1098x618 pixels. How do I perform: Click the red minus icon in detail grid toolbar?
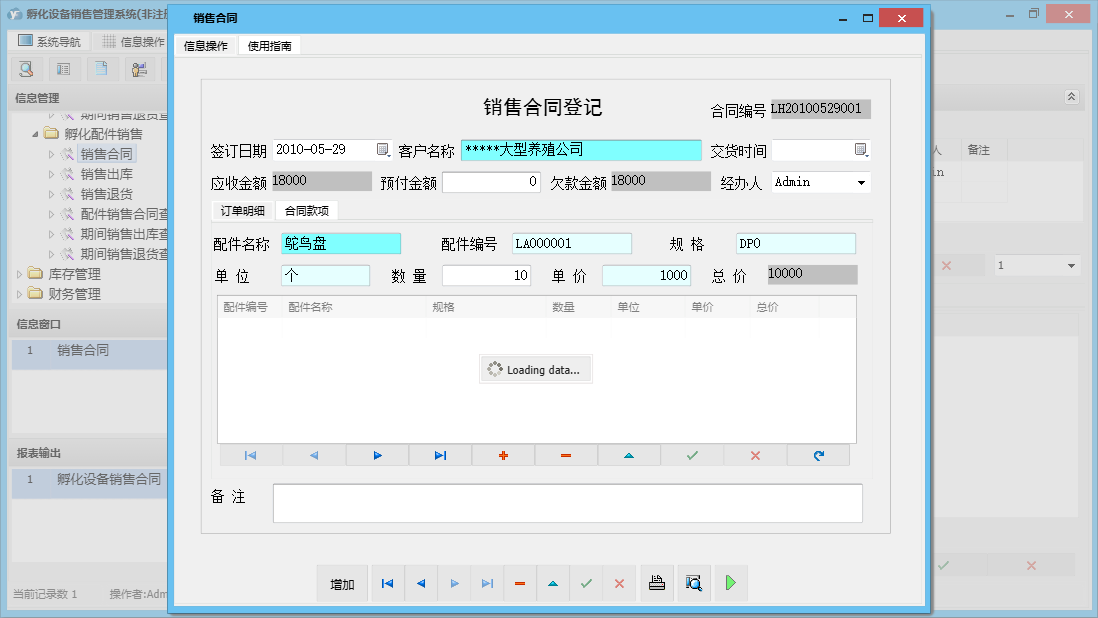pos(565,455)
